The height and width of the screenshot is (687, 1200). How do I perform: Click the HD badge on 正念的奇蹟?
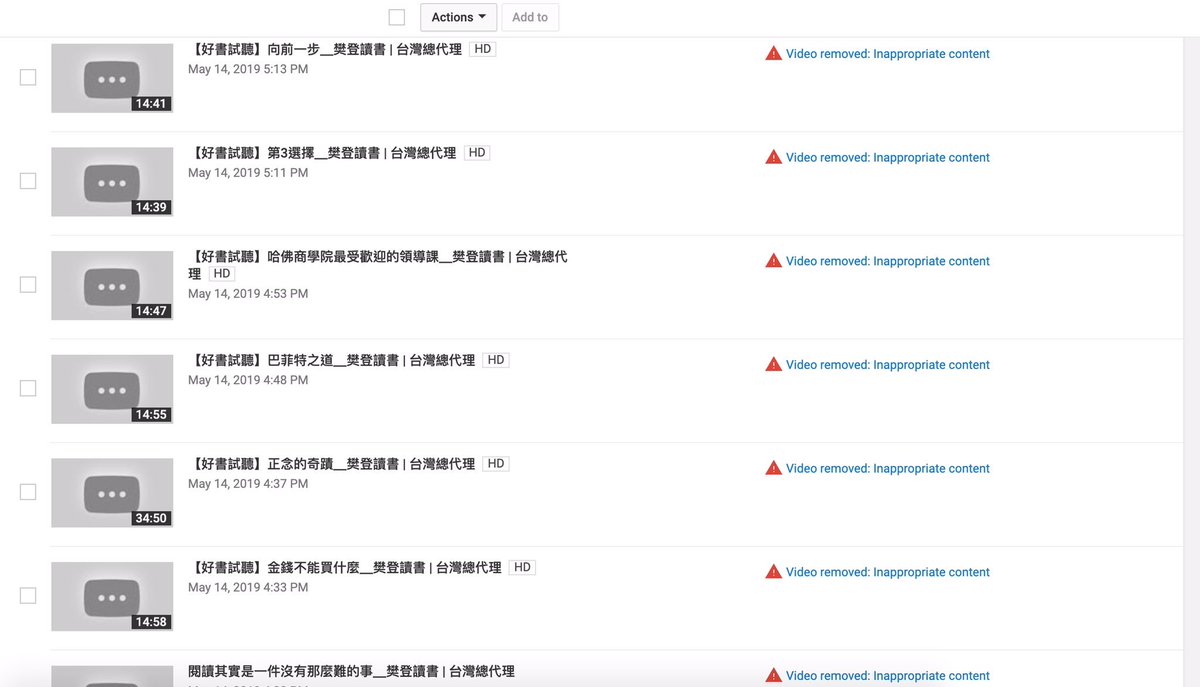pos(496,464)
